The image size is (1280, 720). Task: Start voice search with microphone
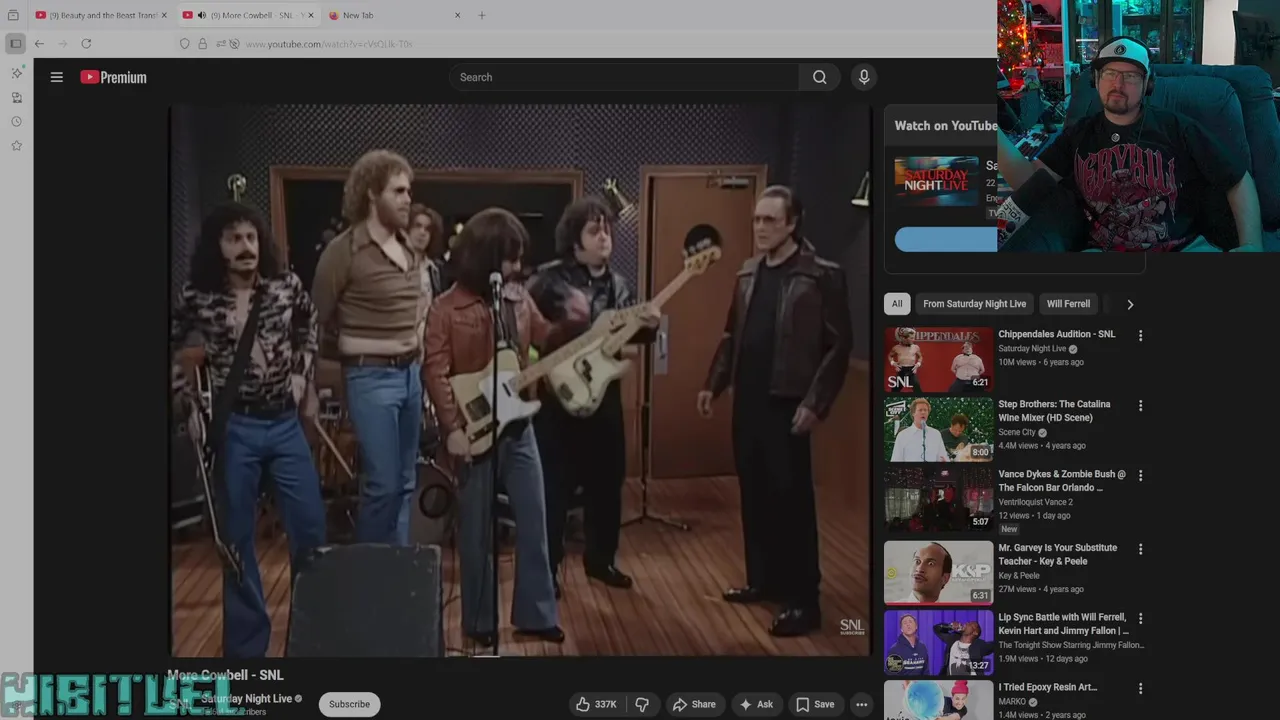tap(864, 77)
